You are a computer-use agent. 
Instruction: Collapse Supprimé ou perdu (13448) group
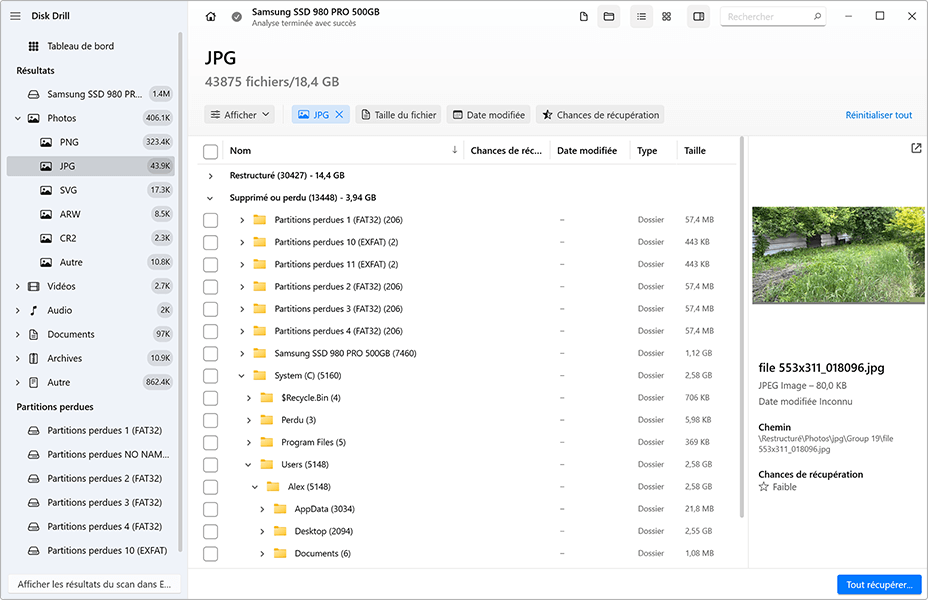coord(210,198)
